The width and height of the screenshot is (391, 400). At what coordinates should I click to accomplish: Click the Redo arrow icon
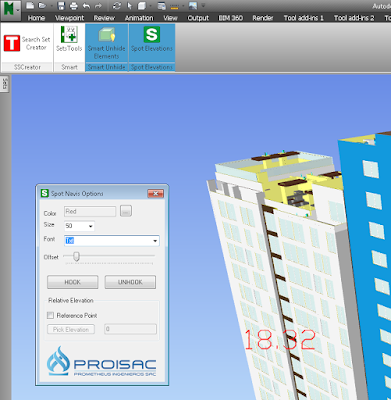coord(98,6)
